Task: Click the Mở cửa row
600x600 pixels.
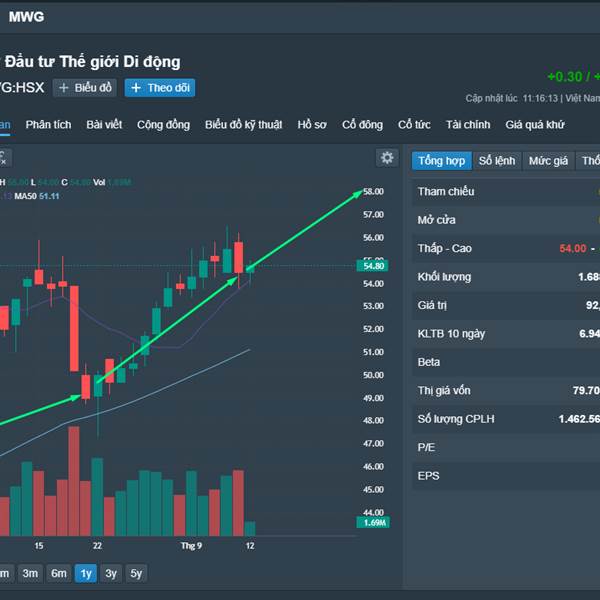Action: point(506,220)
